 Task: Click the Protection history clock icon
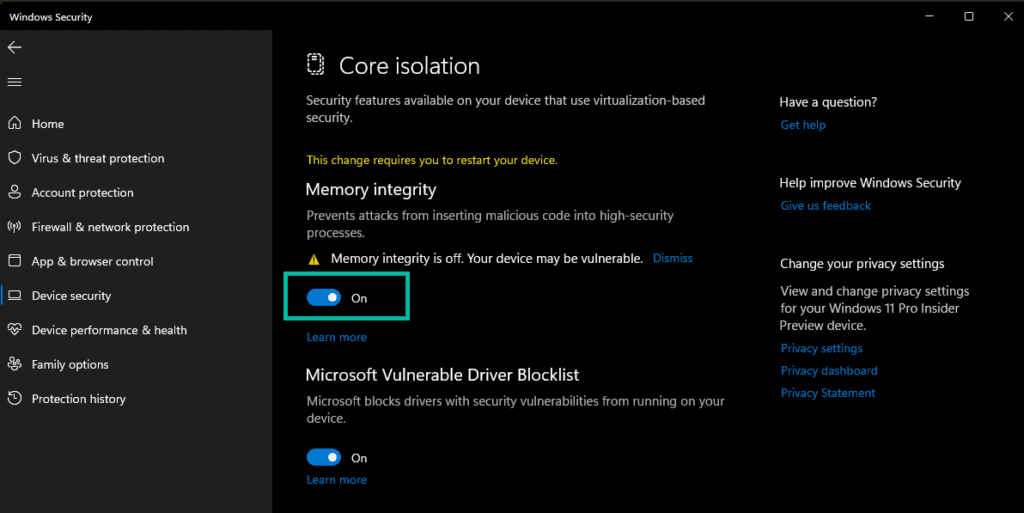tap(14, 399)
